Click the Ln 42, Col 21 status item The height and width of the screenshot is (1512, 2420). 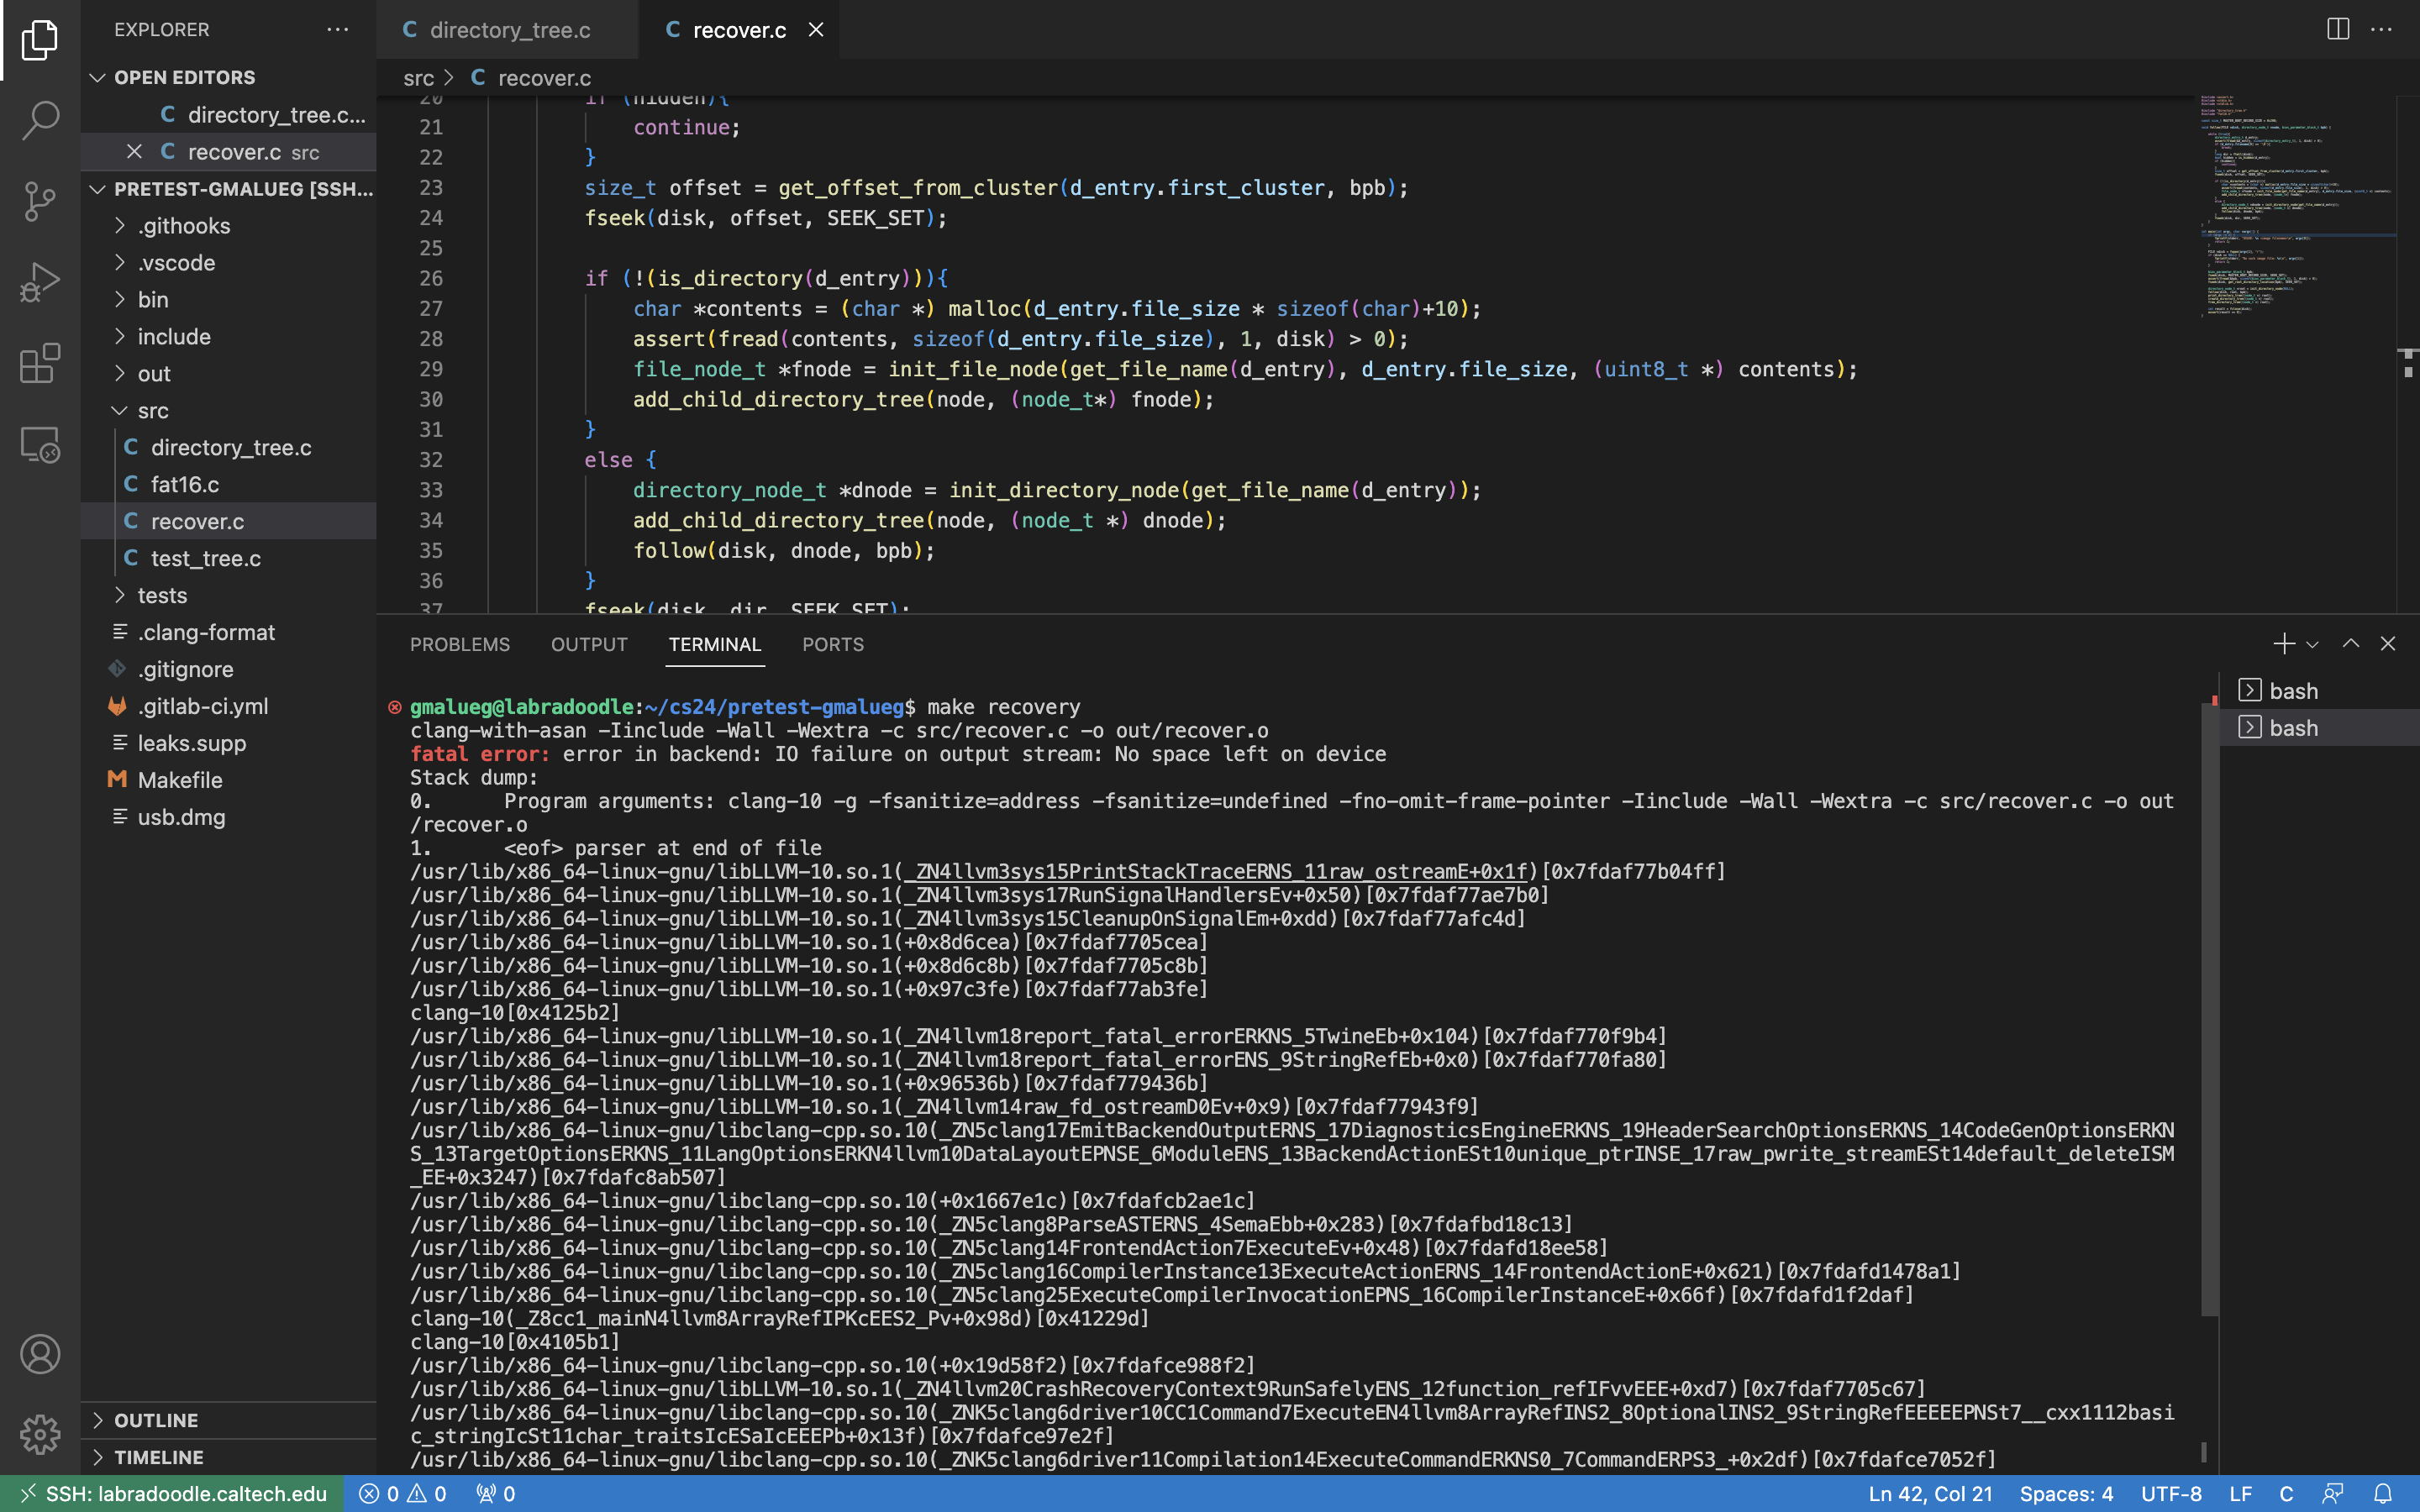(x=1929, y=1493)
